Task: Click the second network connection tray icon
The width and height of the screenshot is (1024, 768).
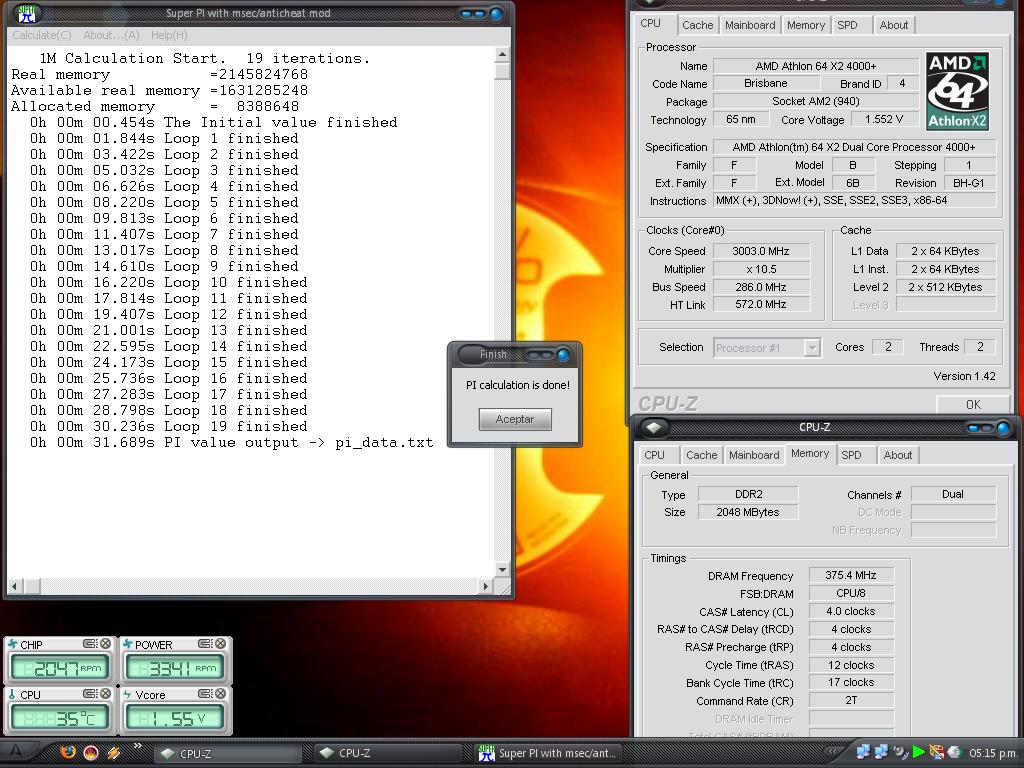Action: pos(882,752)
